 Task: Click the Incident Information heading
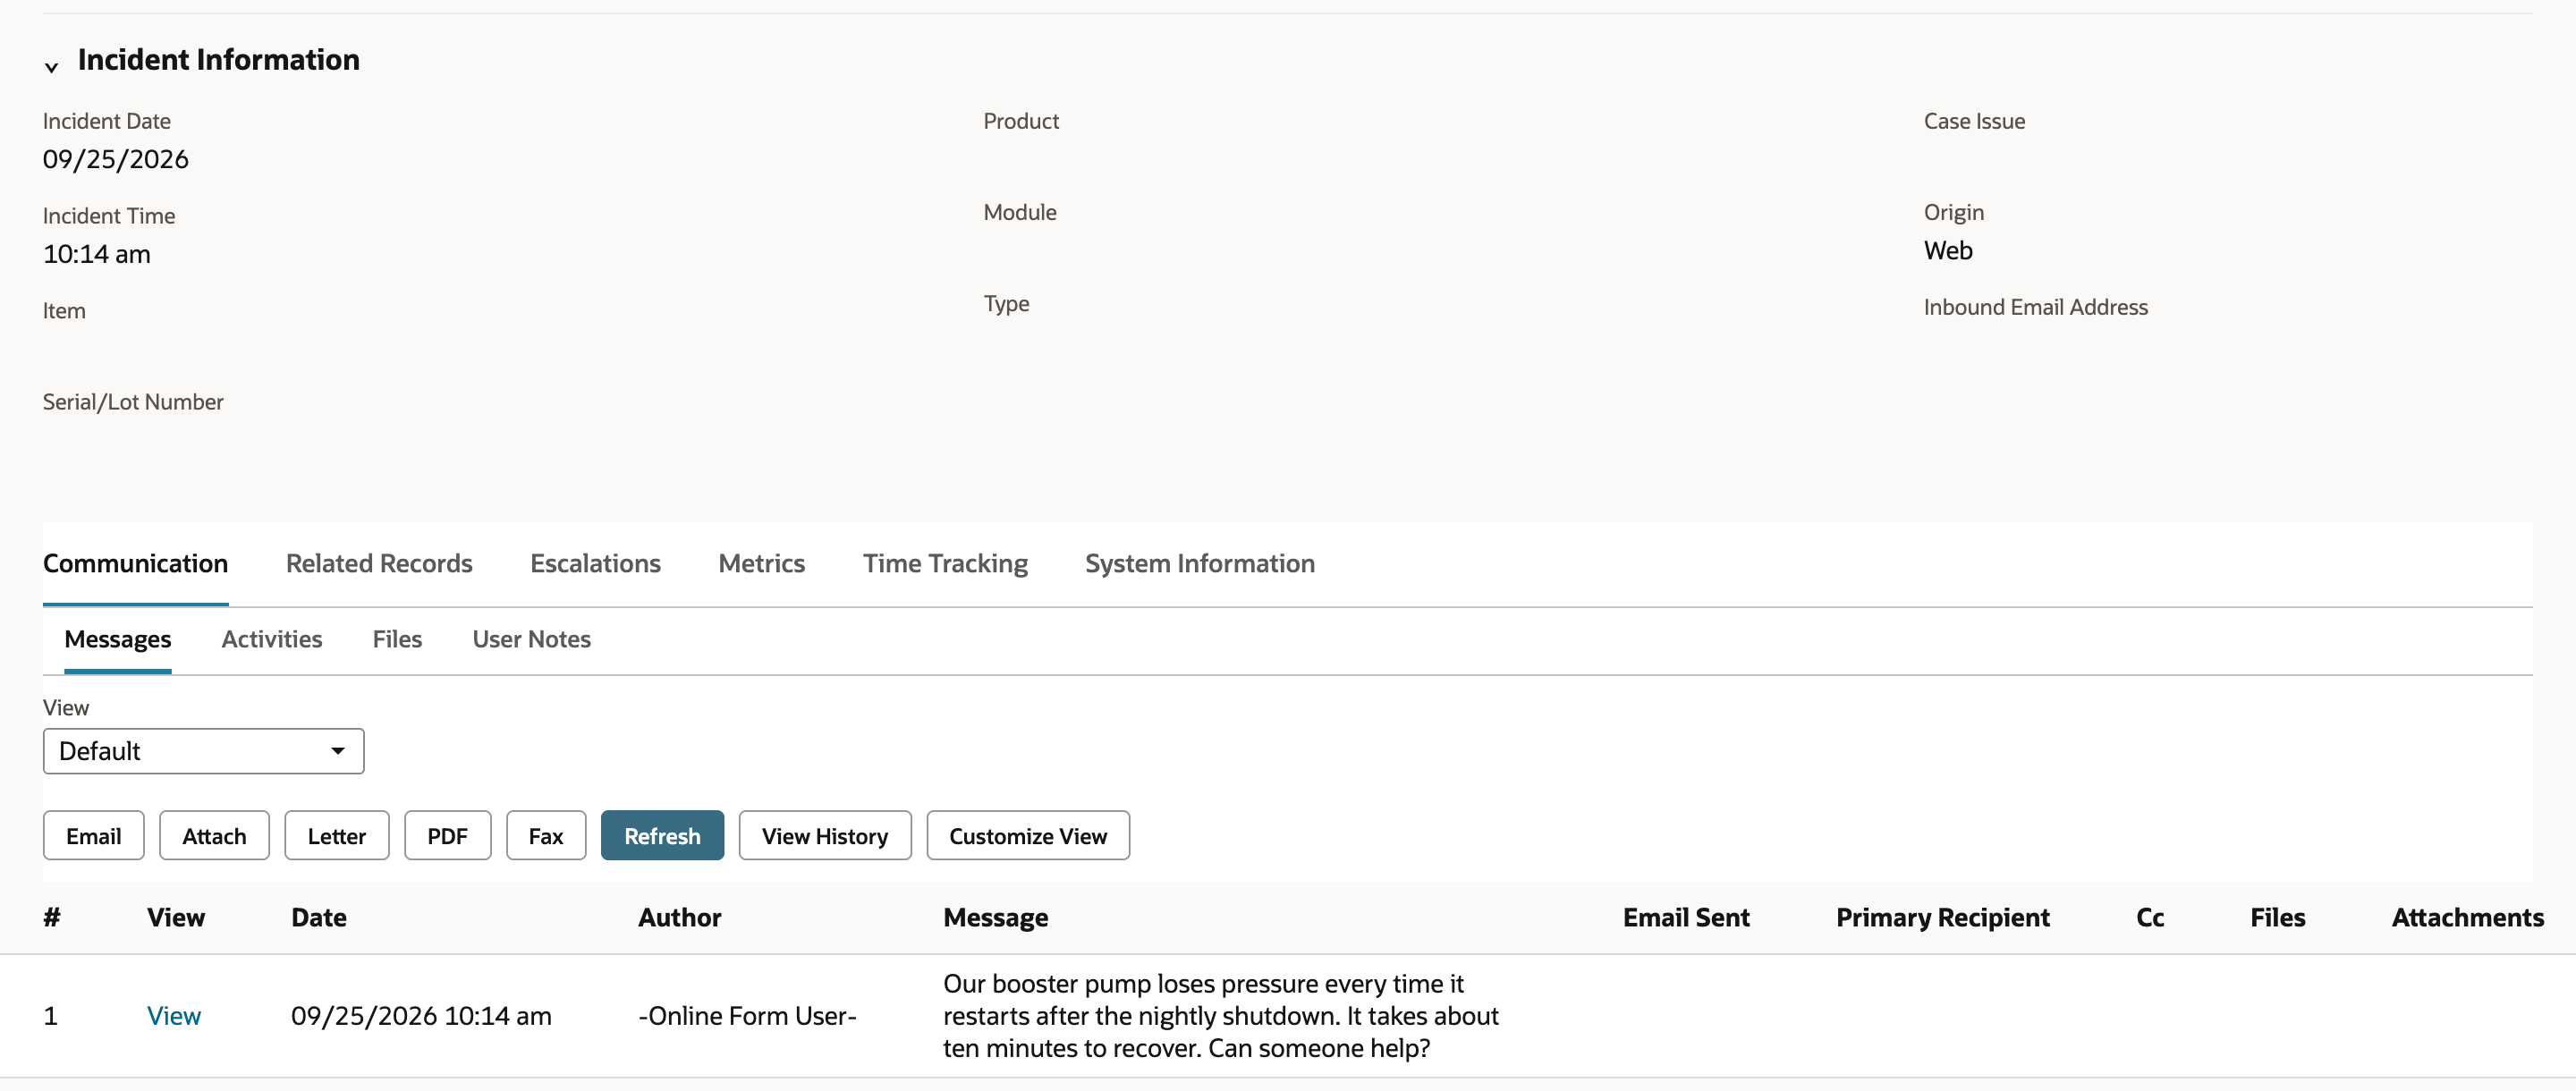(219, 59)
